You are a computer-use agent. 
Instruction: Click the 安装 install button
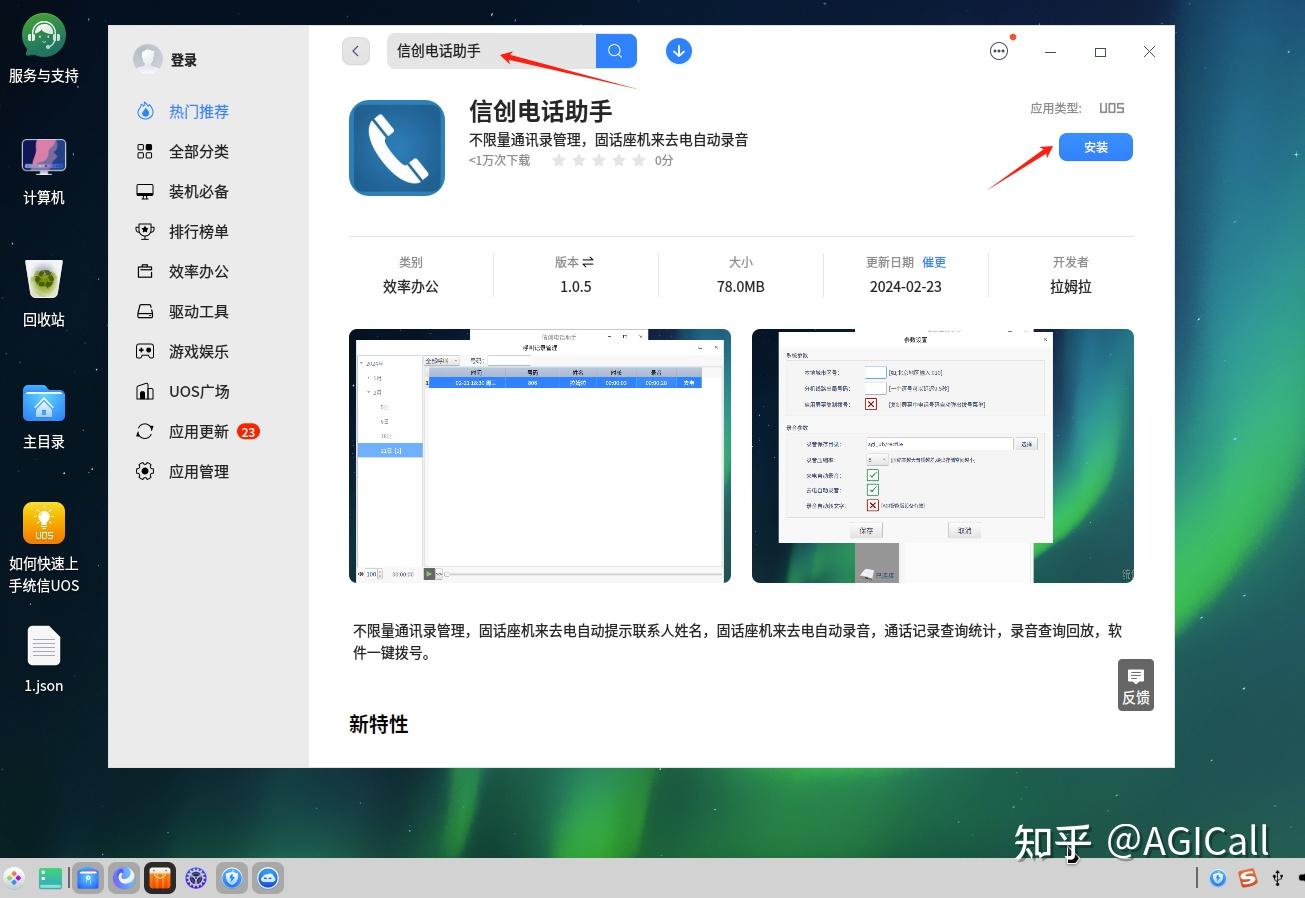[1096, 147]
